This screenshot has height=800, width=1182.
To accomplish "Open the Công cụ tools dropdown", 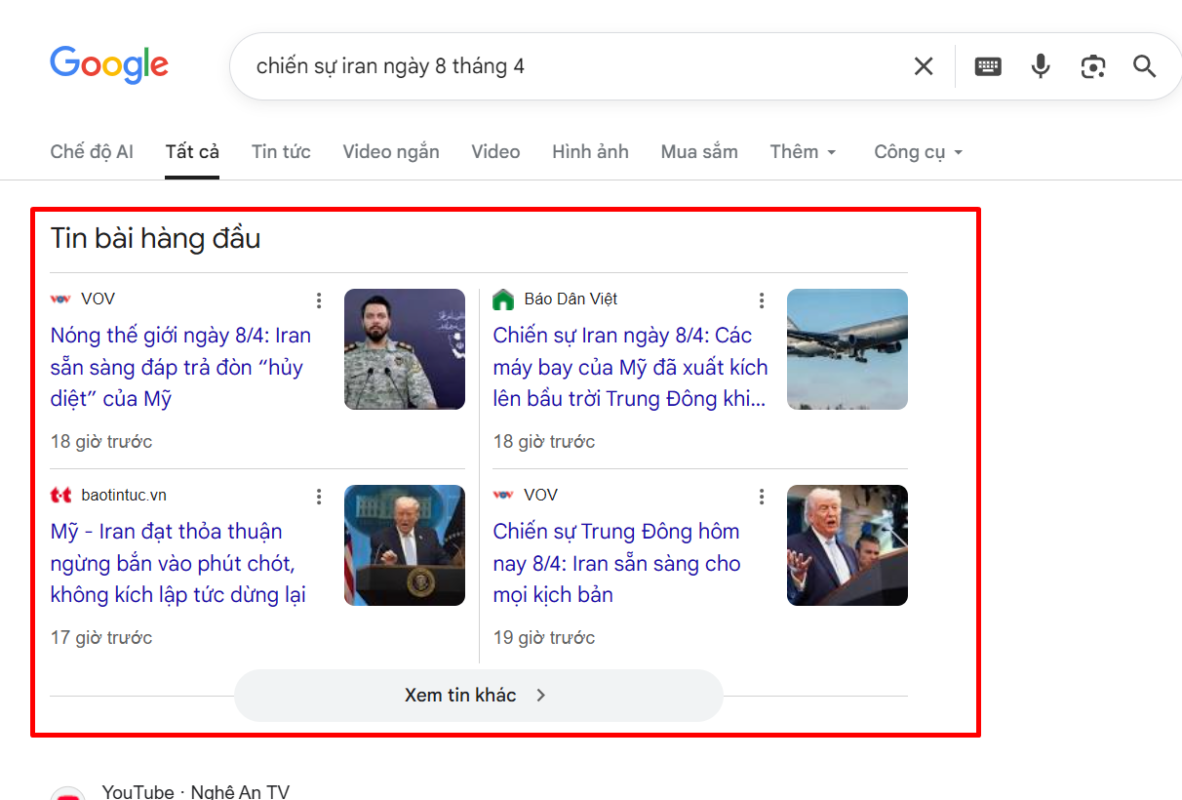I will 917,152.
